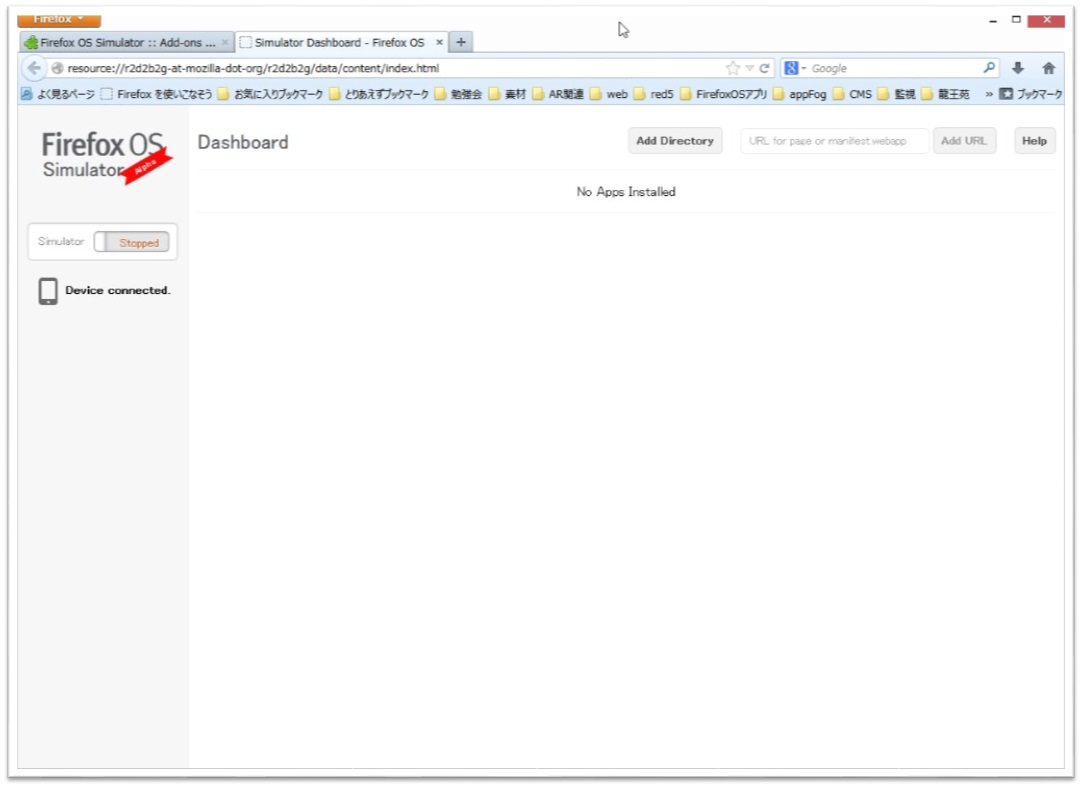Open CMS bookmark folder
Viewport: 1082px width, 788px height.
click(852, 94)
